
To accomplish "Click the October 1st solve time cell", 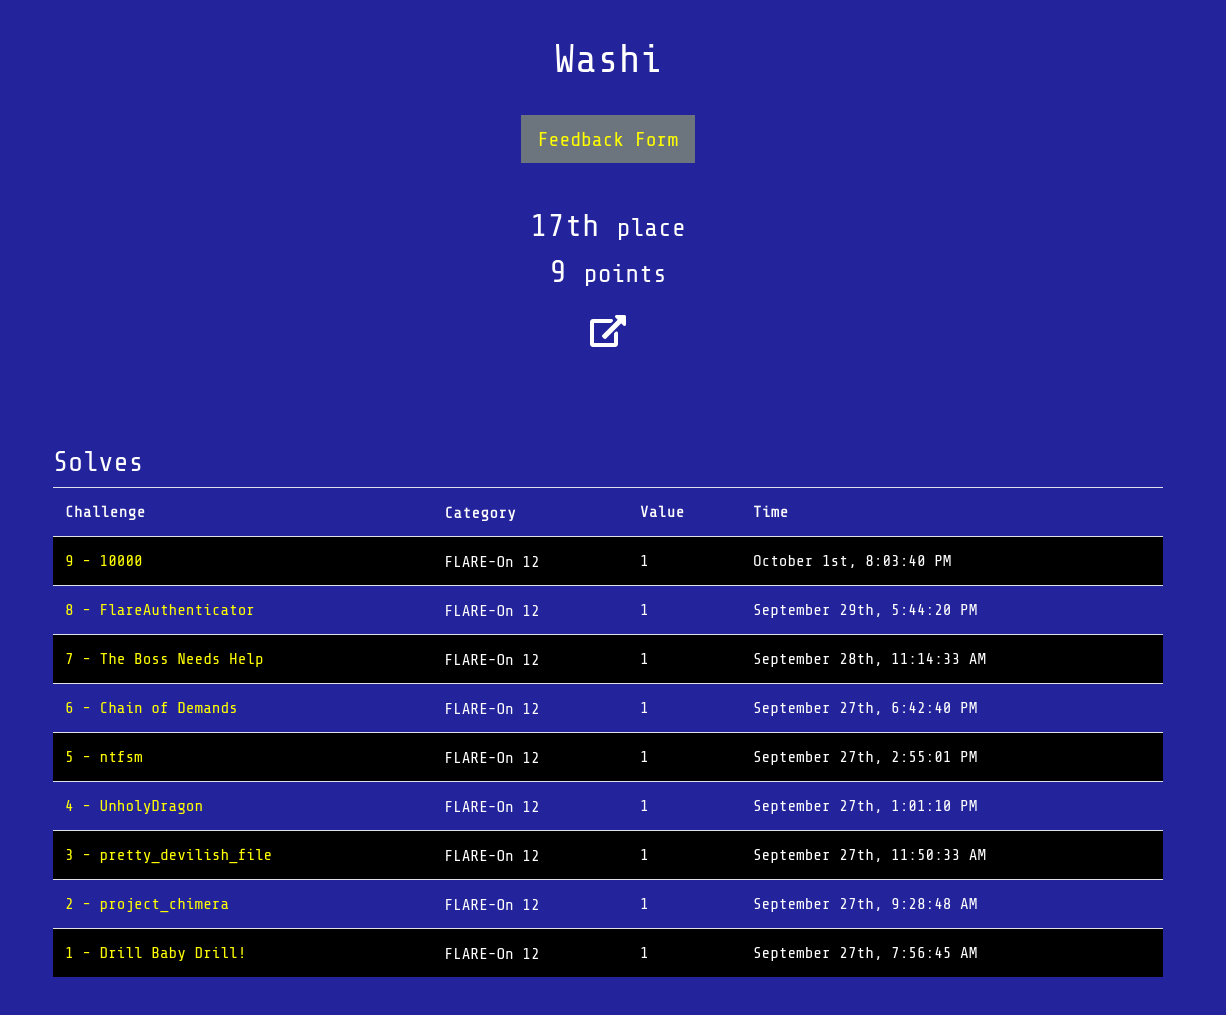I will coord(852,561).
